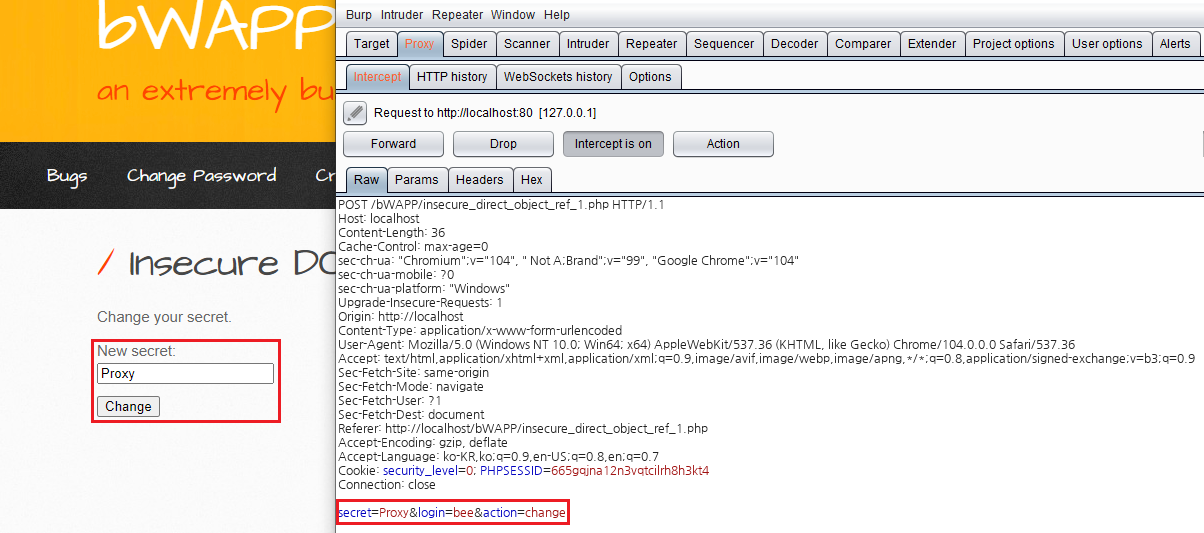Go to the Intruder tool tab
This screenshot has height=533, width=1204.
tap(588, 44)
